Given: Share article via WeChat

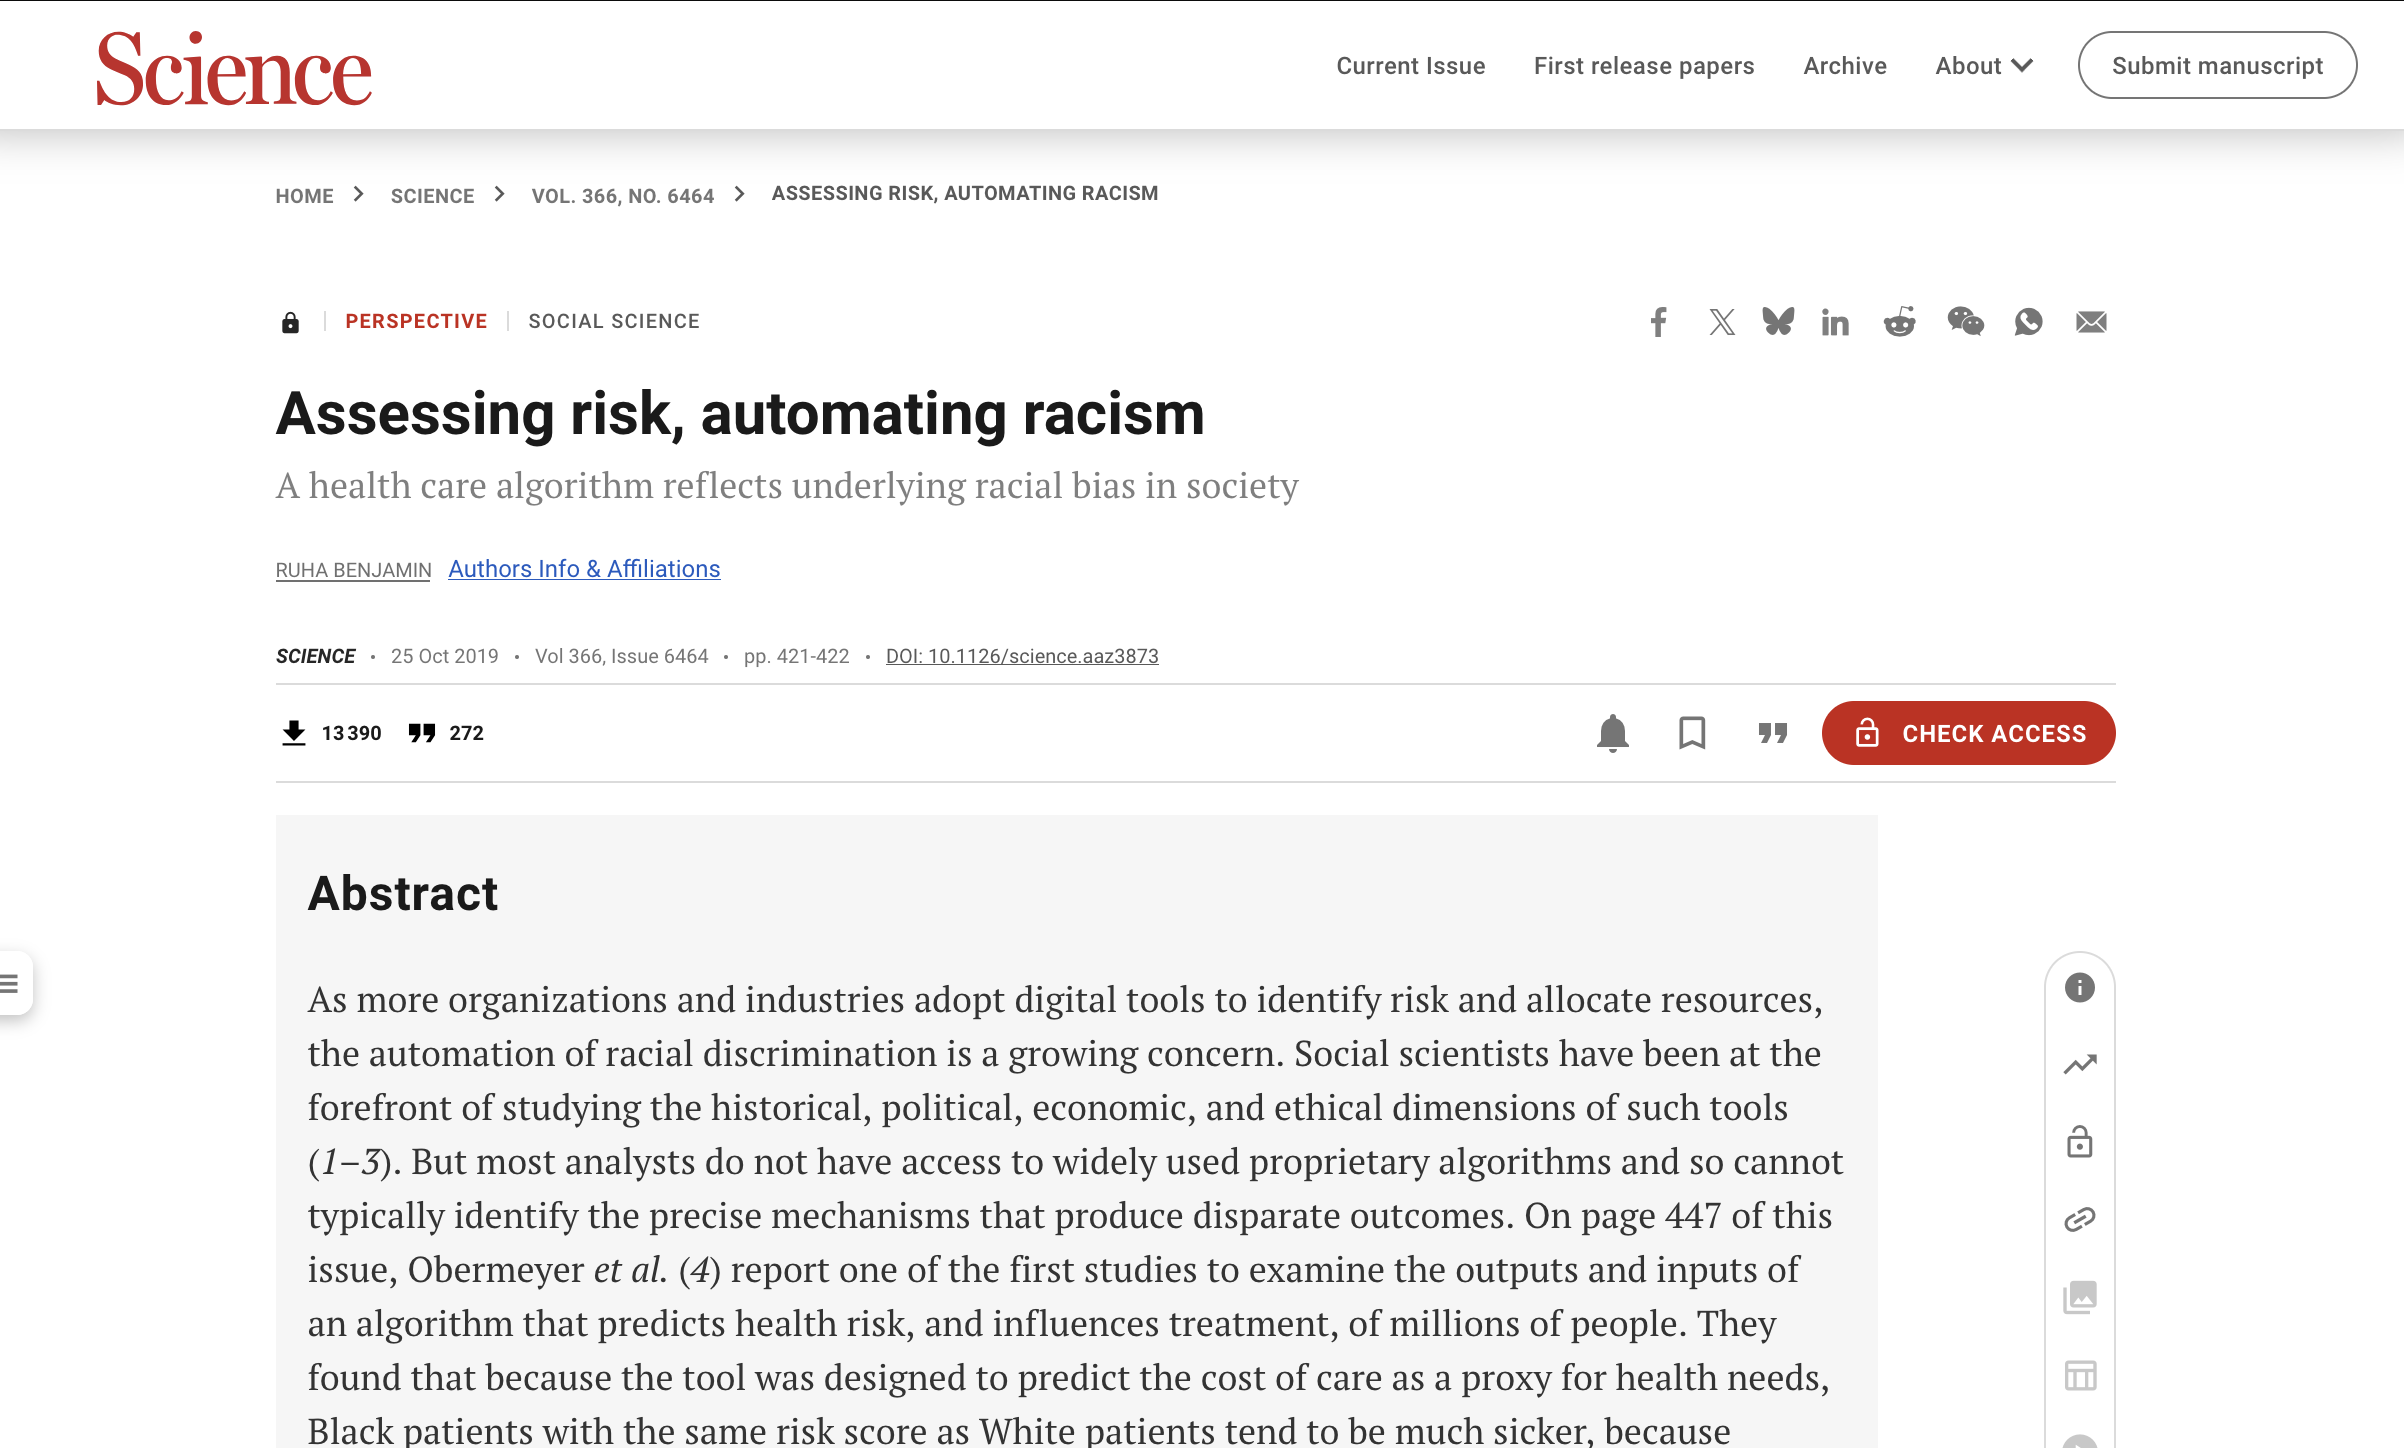Looking at the screenshot, I should tap(1965, 322).
